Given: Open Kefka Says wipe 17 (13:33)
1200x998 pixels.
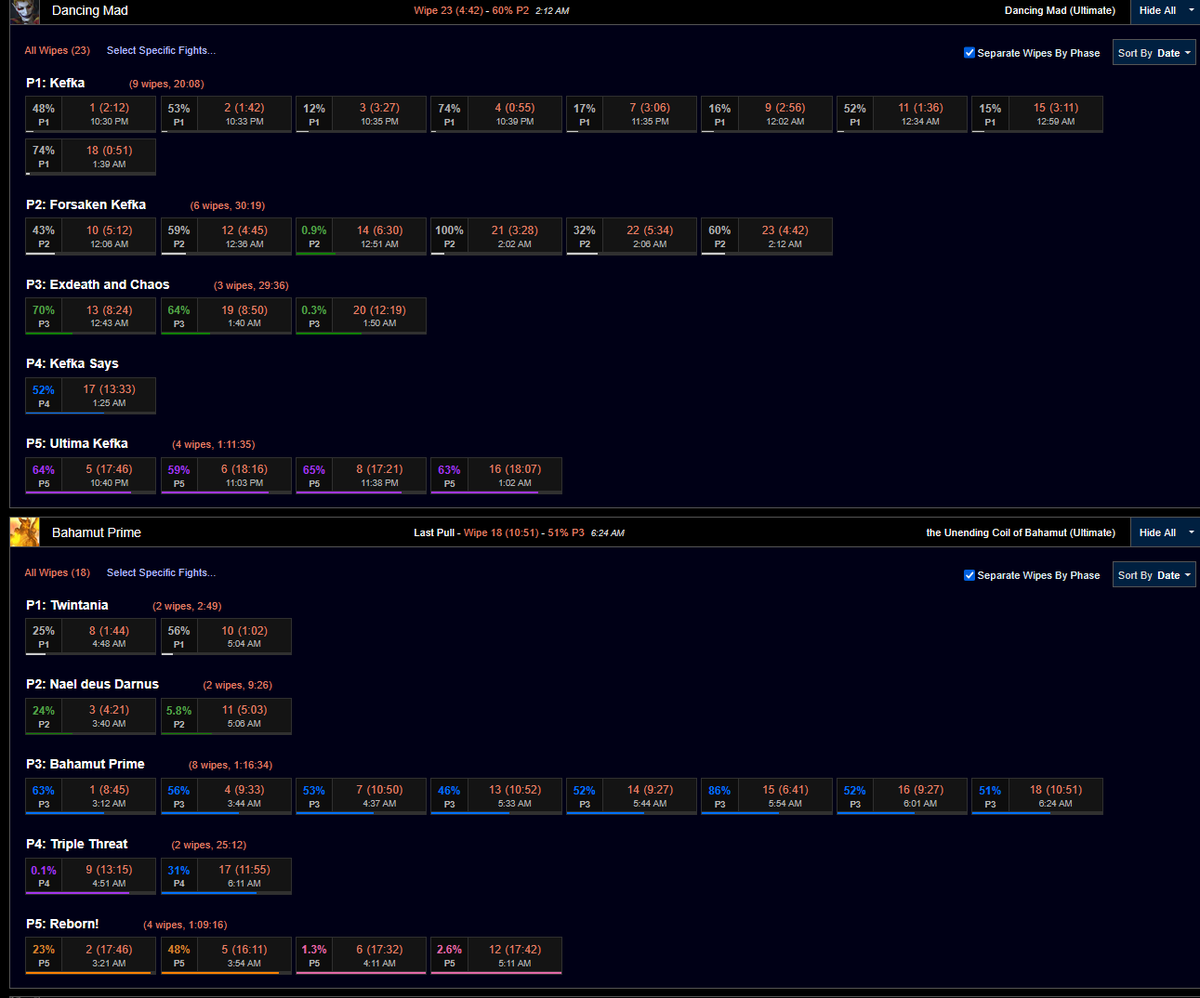Looking at the screenshot, I should coord(91,396).
